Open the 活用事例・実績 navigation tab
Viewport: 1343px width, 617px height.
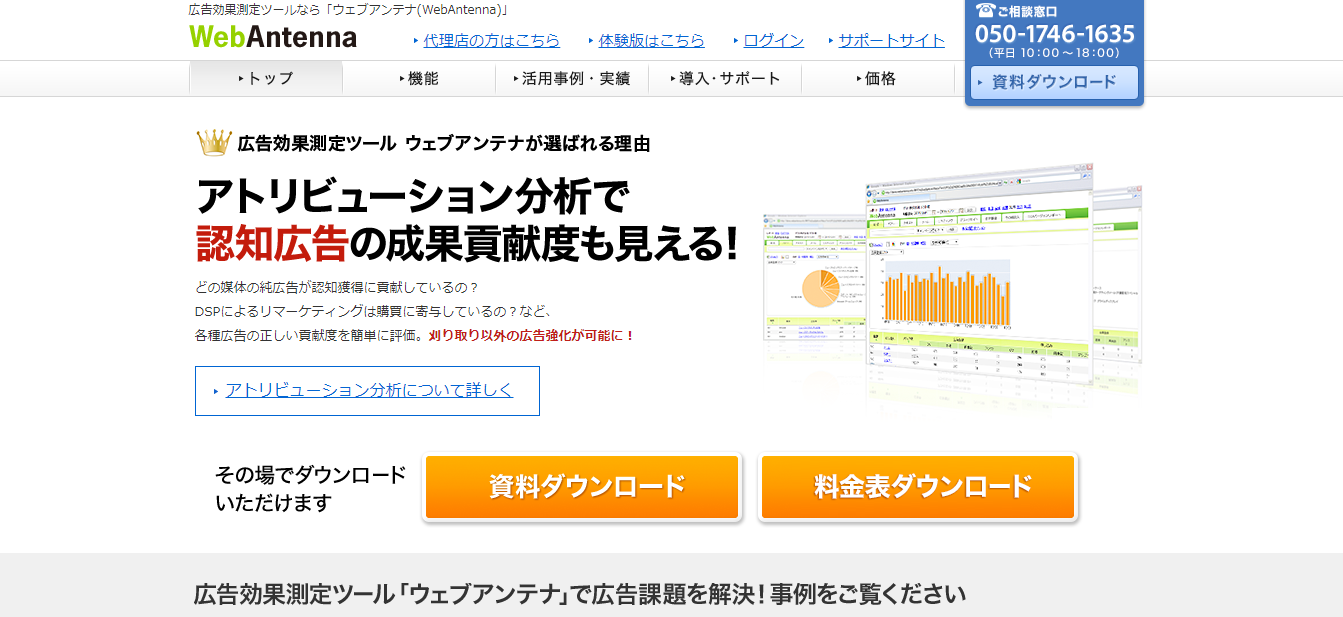click(x=572, y=78)
